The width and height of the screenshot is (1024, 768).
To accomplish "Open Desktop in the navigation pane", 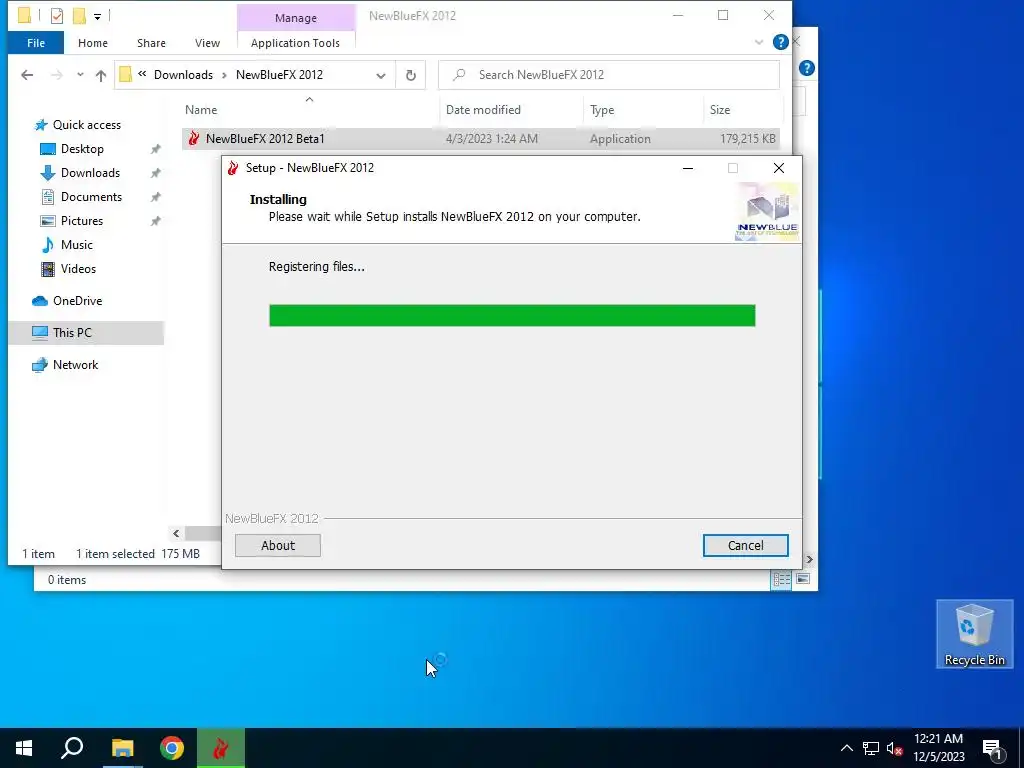I will [82, 149].
